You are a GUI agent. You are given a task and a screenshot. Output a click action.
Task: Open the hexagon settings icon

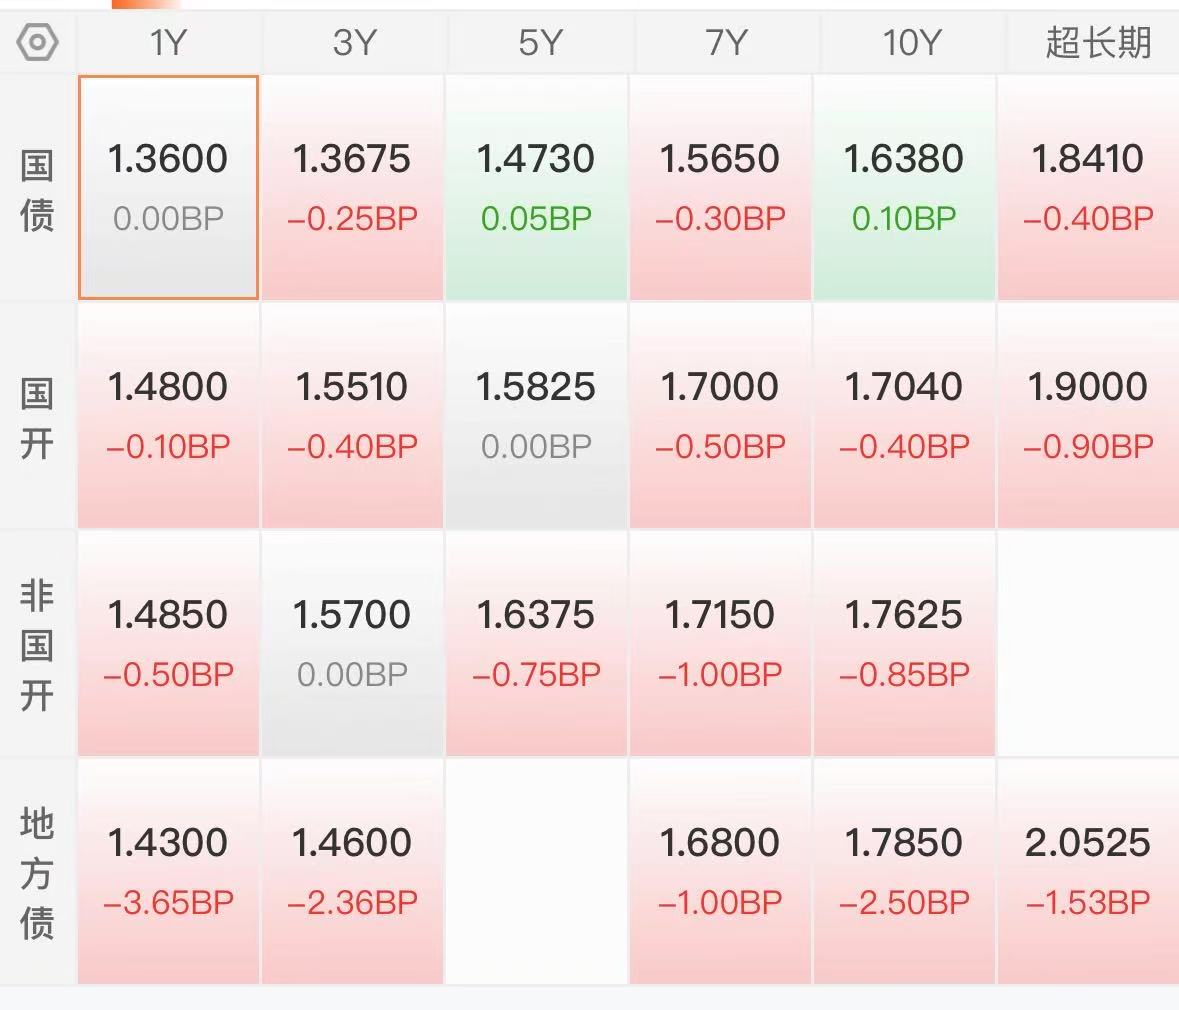(x=37, y=42)
